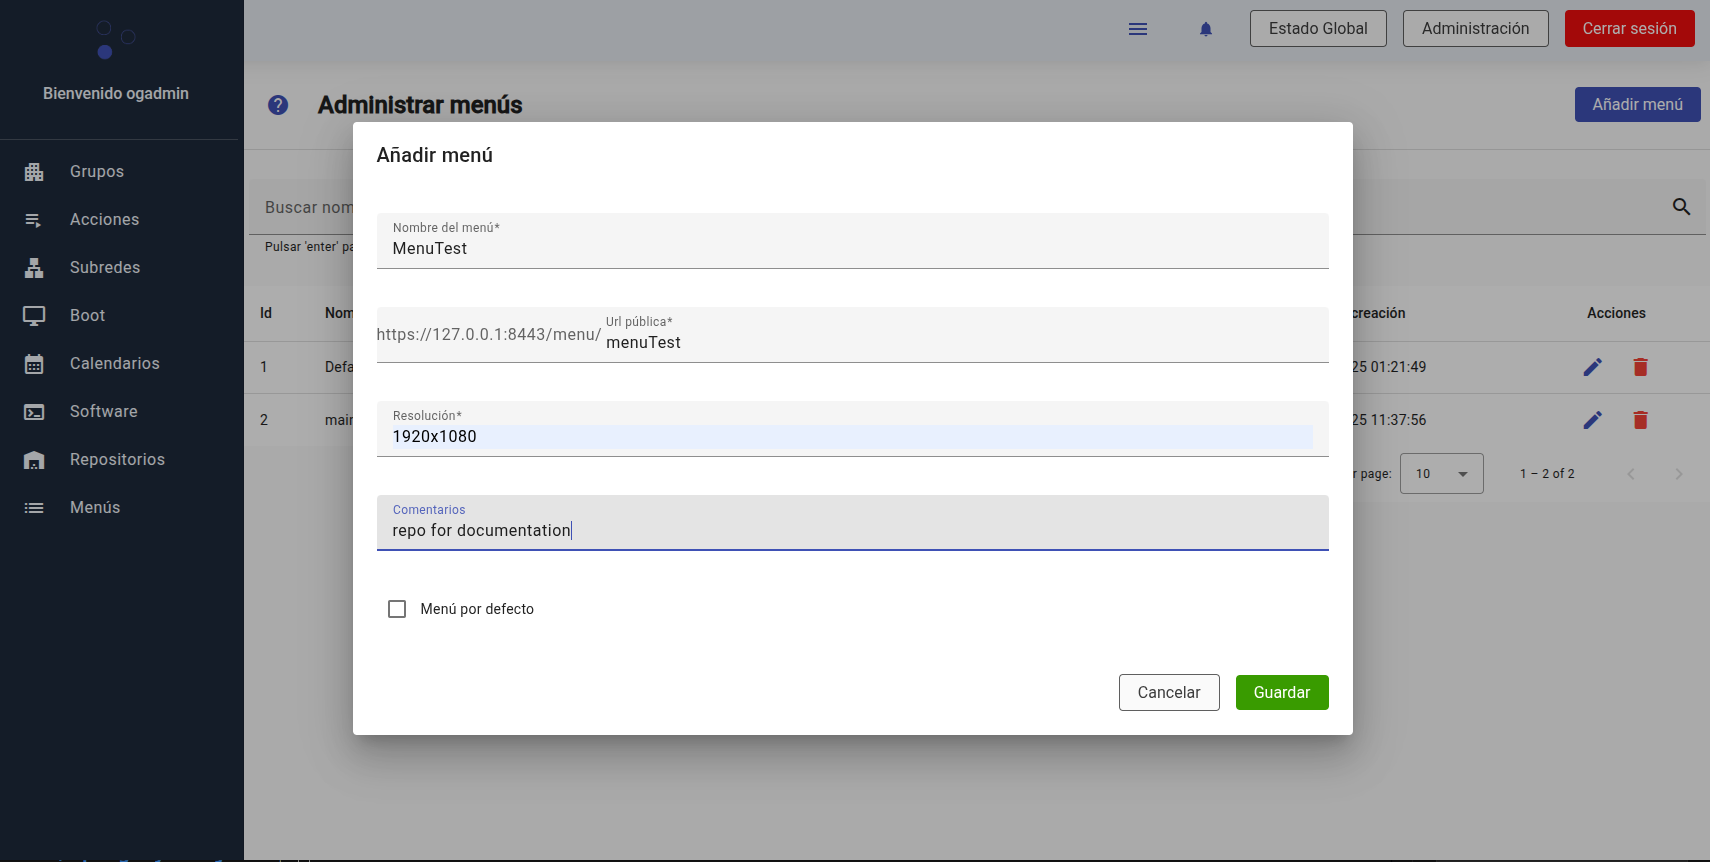Focus the Nombre del menú field
The image size is (1710, 862).
852,248
